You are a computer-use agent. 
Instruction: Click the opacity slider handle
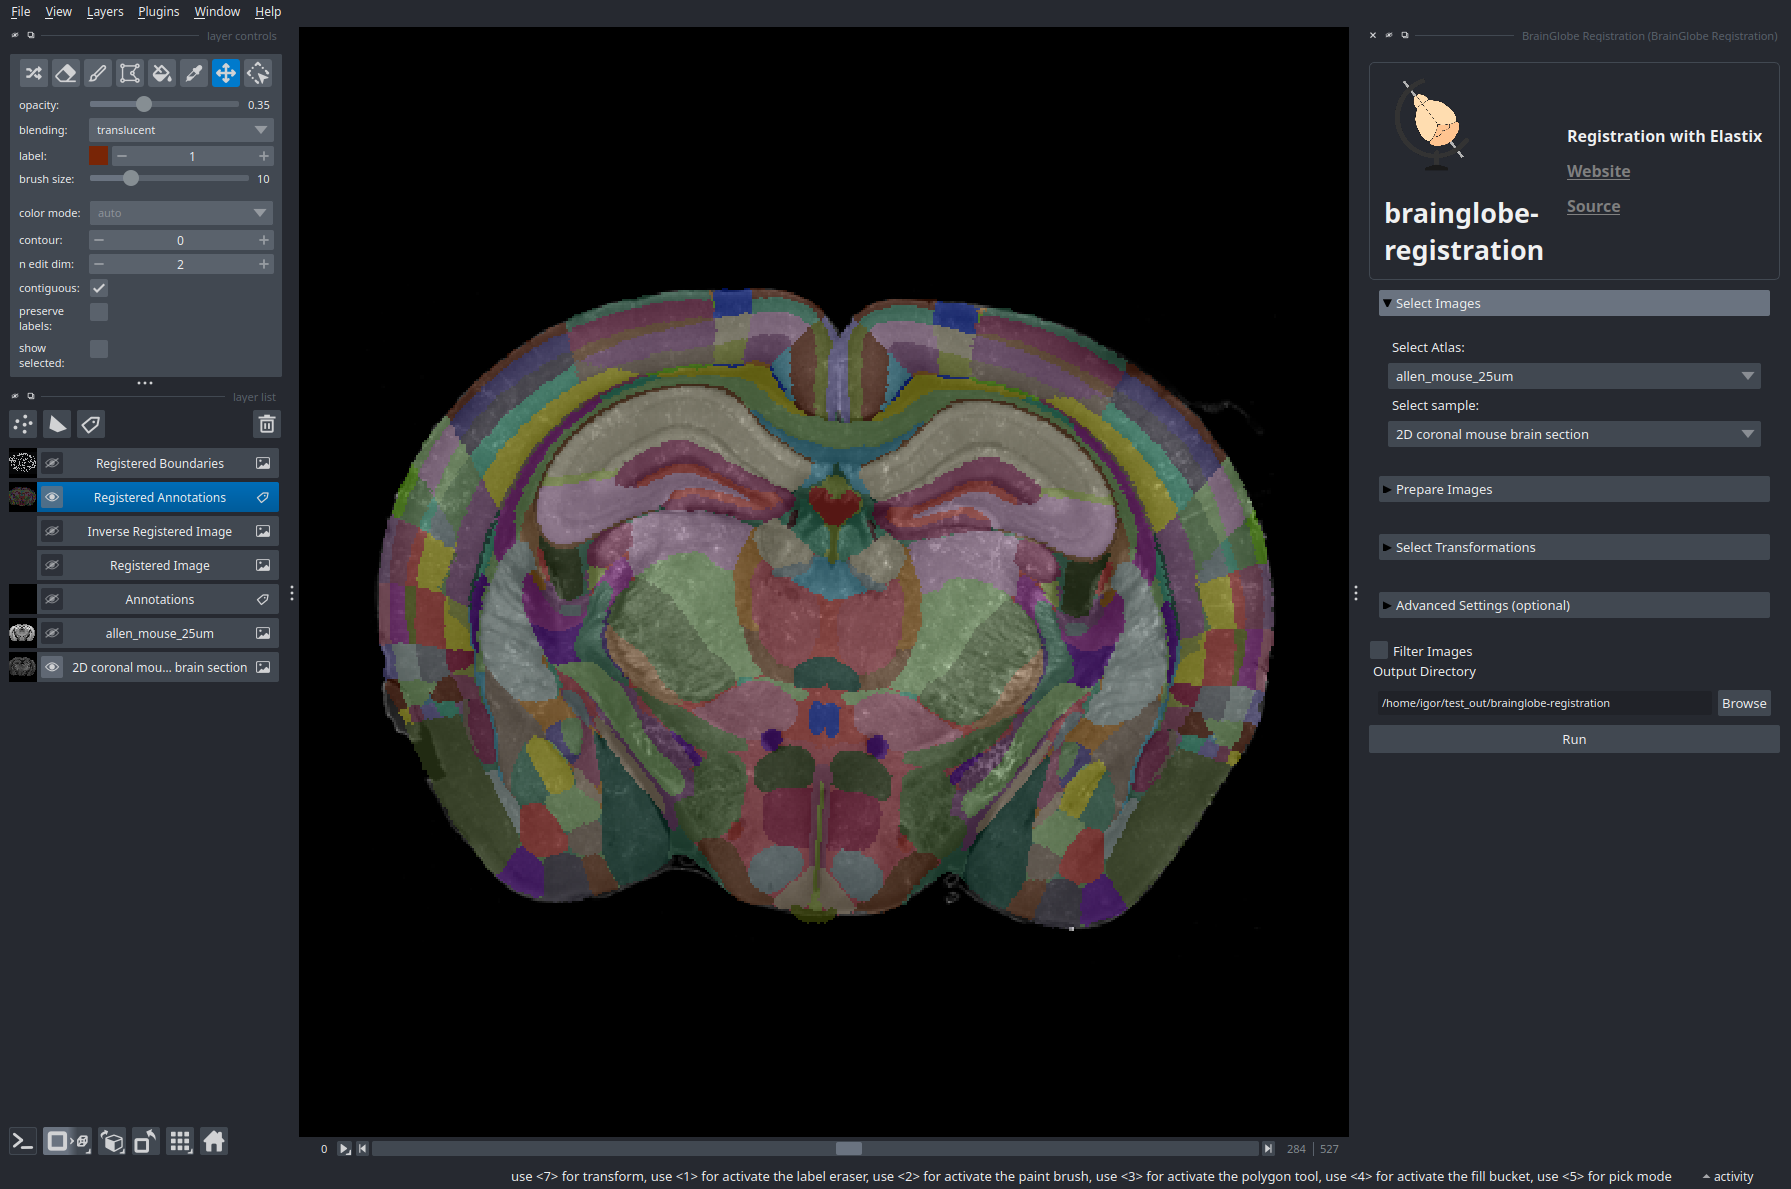pyautogui.click(x=144, y=104)
